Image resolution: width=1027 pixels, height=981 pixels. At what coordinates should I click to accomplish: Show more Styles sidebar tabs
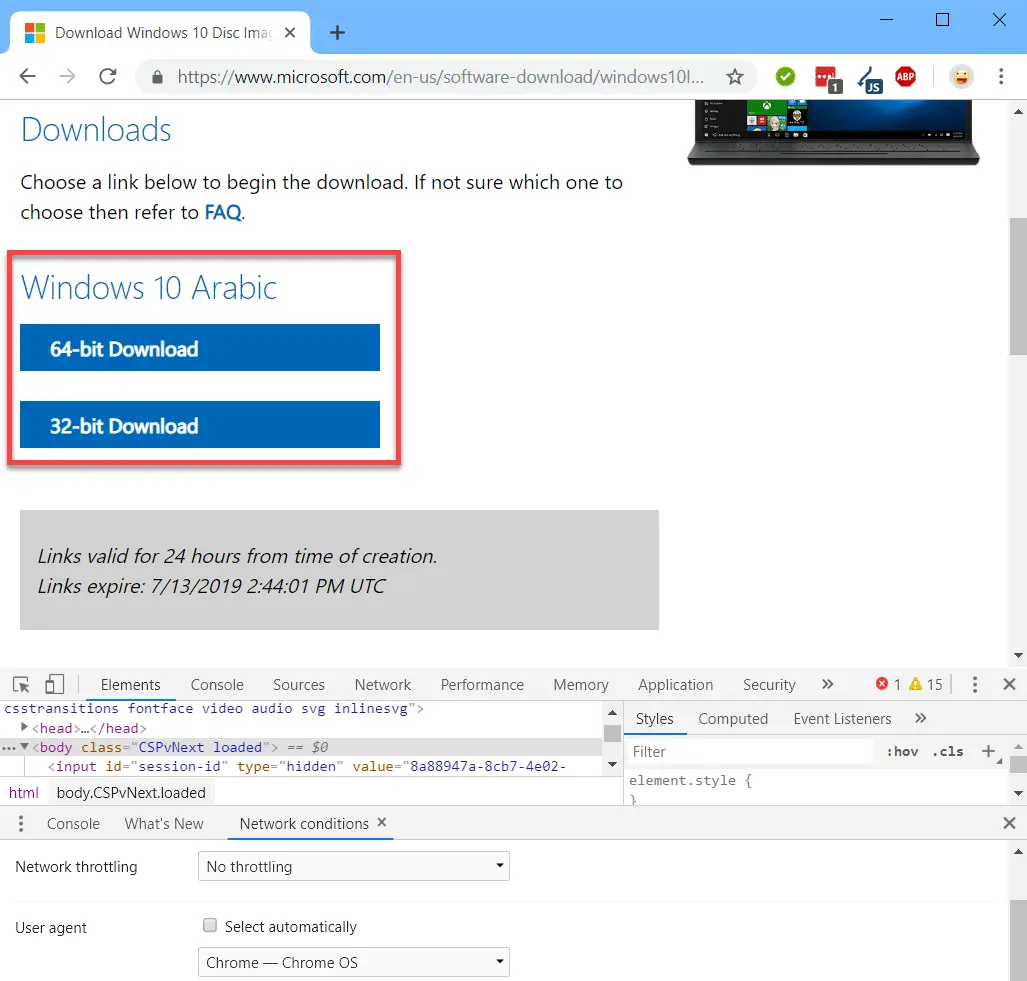921,718
